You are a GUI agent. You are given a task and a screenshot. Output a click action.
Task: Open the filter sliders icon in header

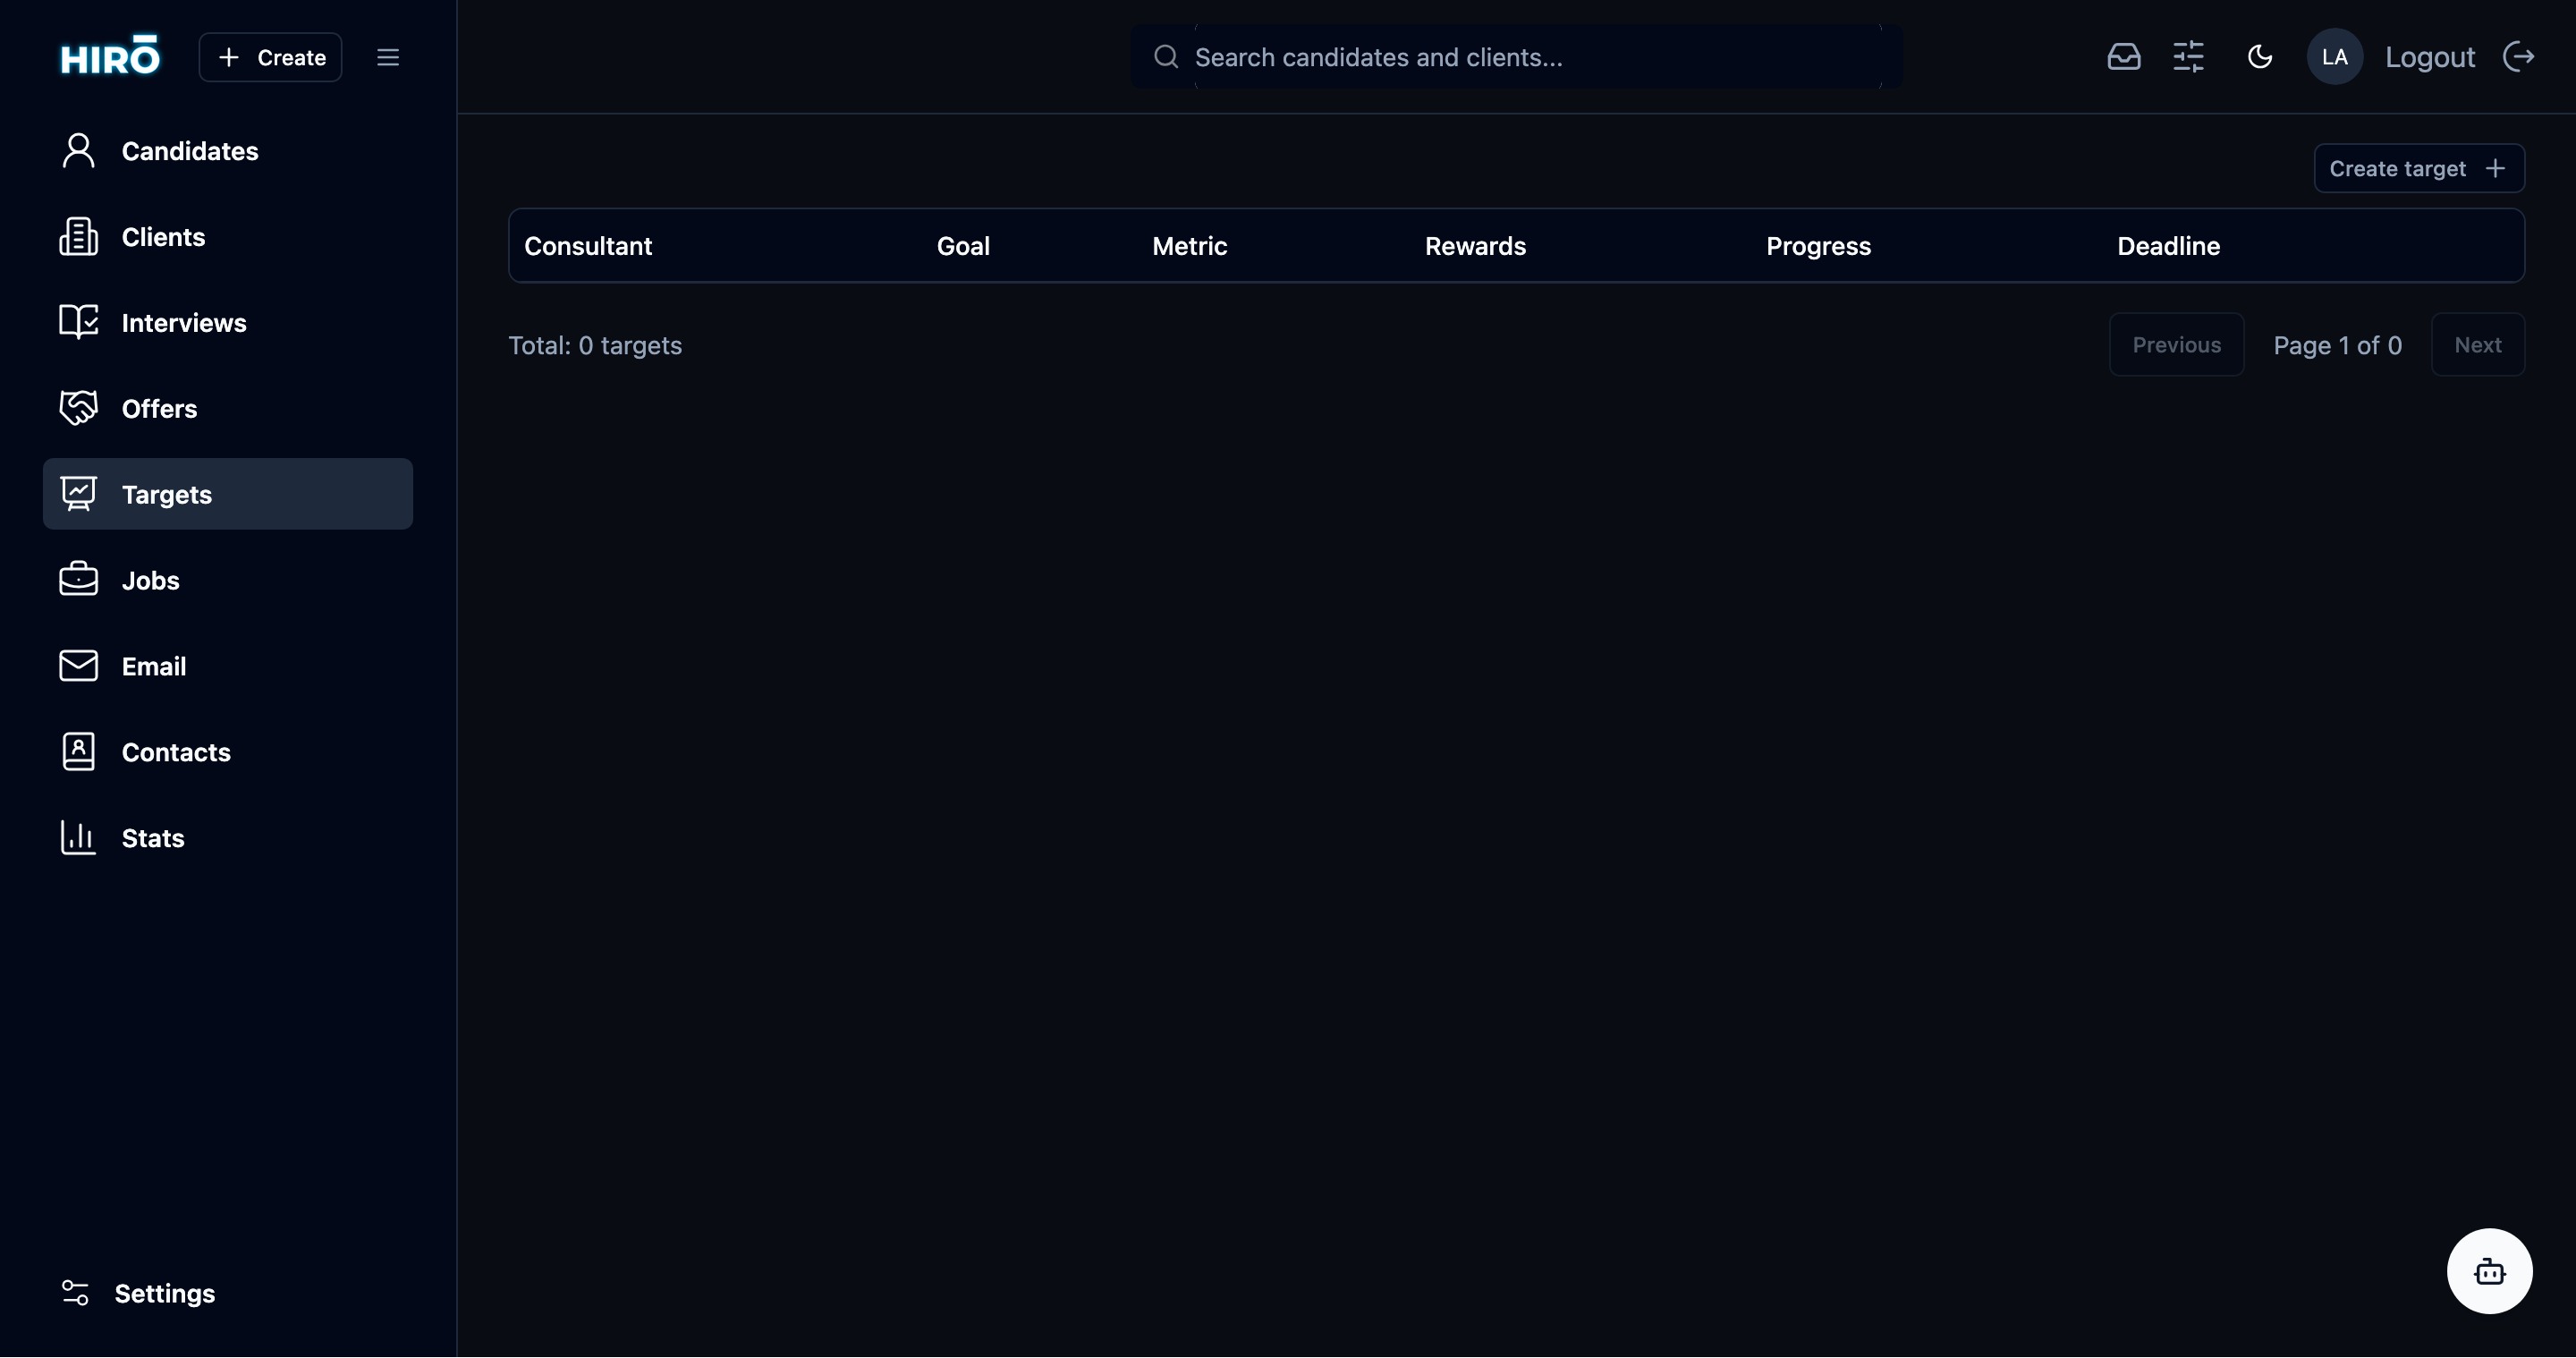coord(2188,57)
